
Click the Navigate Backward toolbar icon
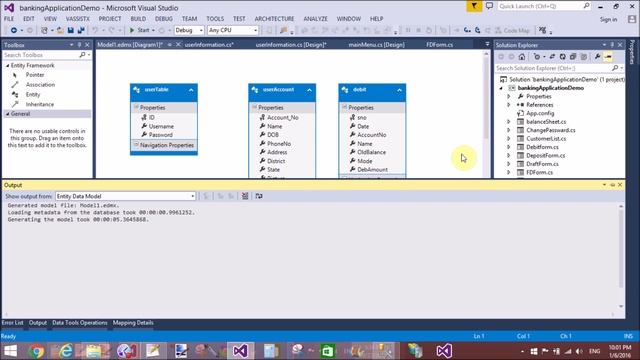14,30
